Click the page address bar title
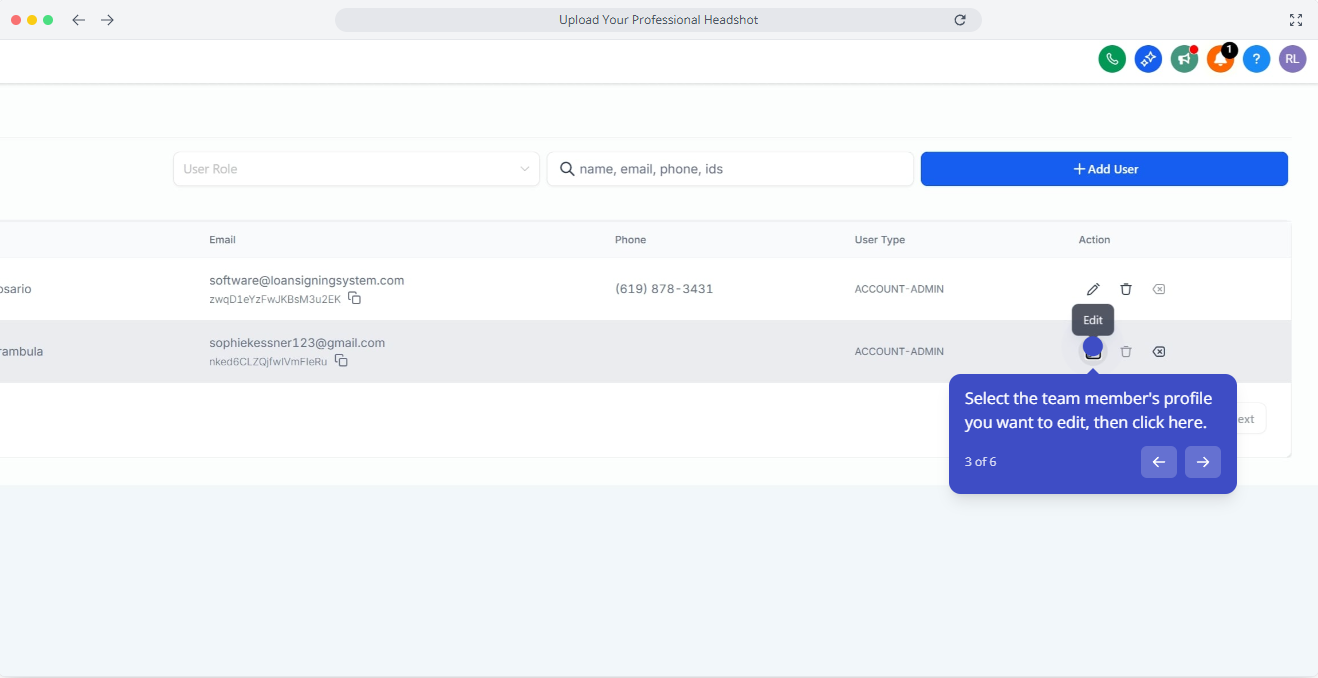 [x=658, y=20]
